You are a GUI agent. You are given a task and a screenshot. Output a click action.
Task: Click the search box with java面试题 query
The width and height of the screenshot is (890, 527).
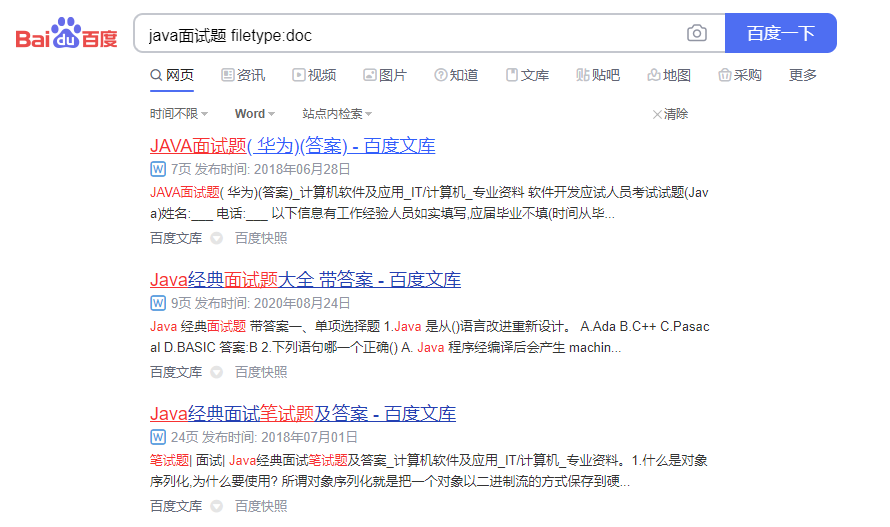tap(429, 34)
